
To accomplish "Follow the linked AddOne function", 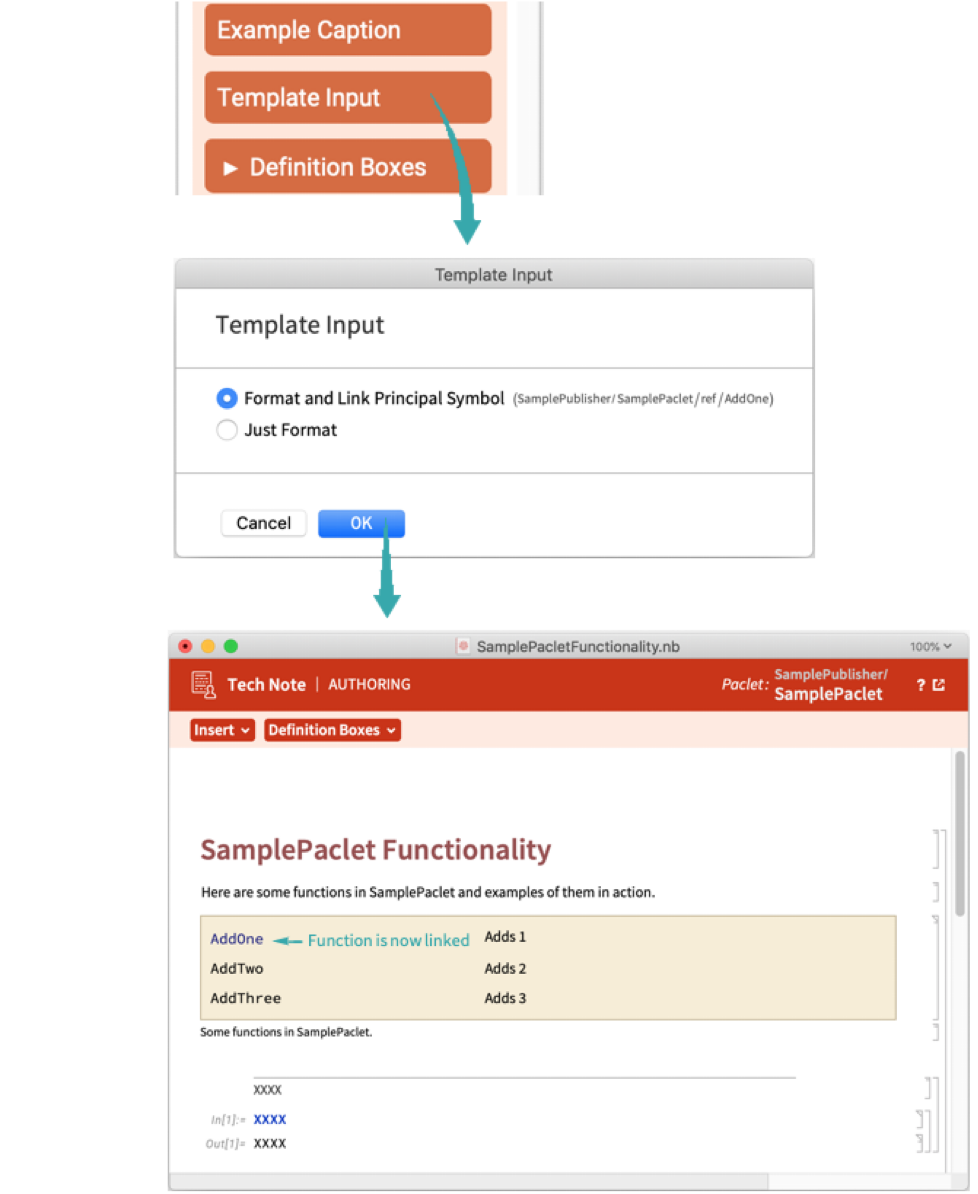I will 237,939.
